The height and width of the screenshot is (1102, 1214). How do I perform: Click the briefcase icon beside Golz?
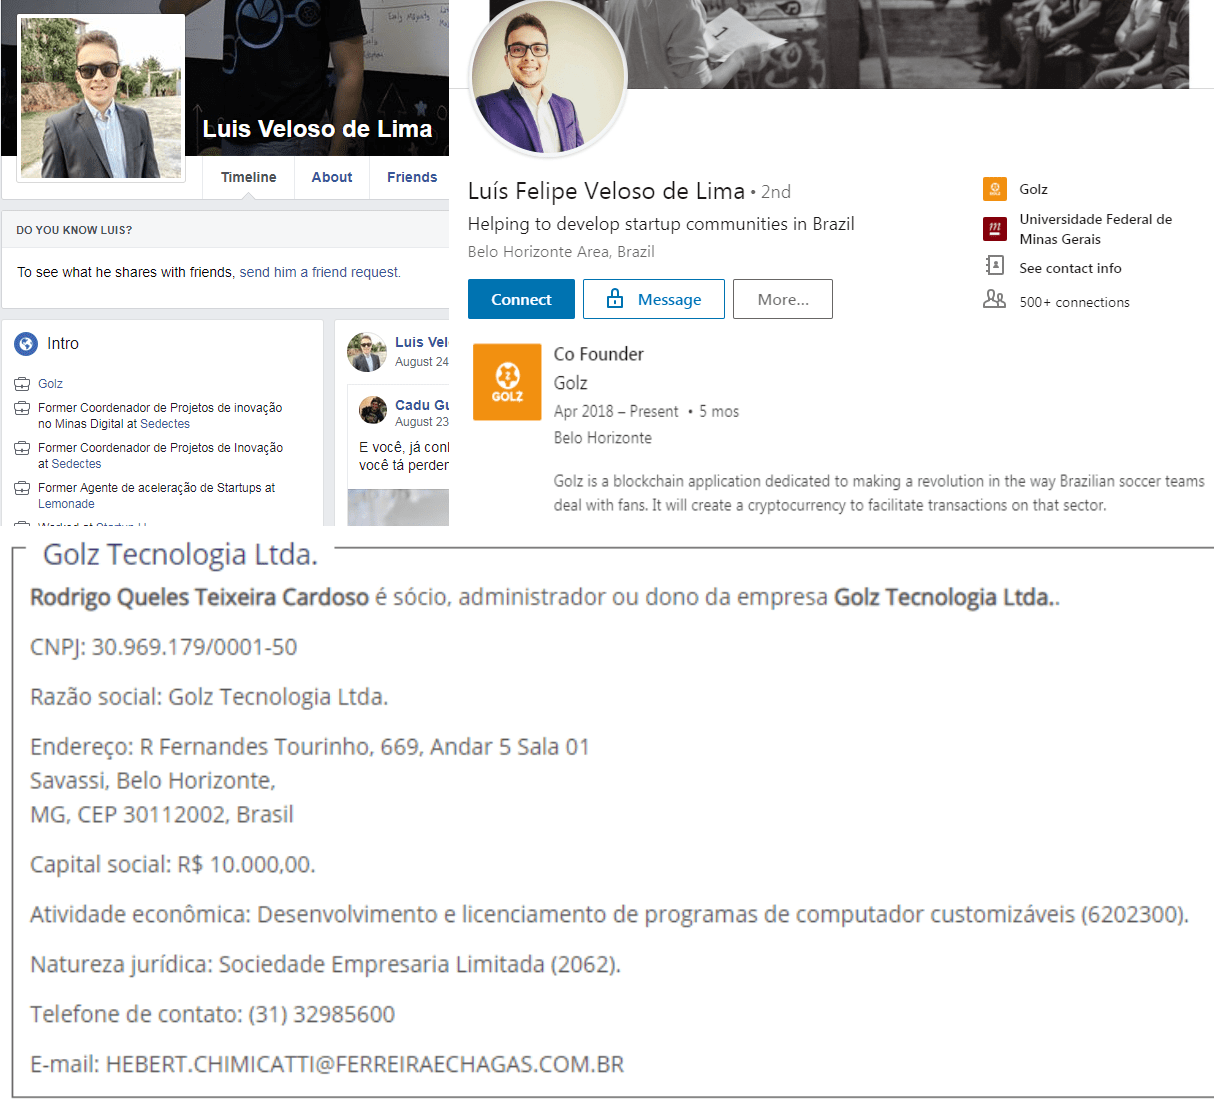pyautogui.click(x=22, y=384)
